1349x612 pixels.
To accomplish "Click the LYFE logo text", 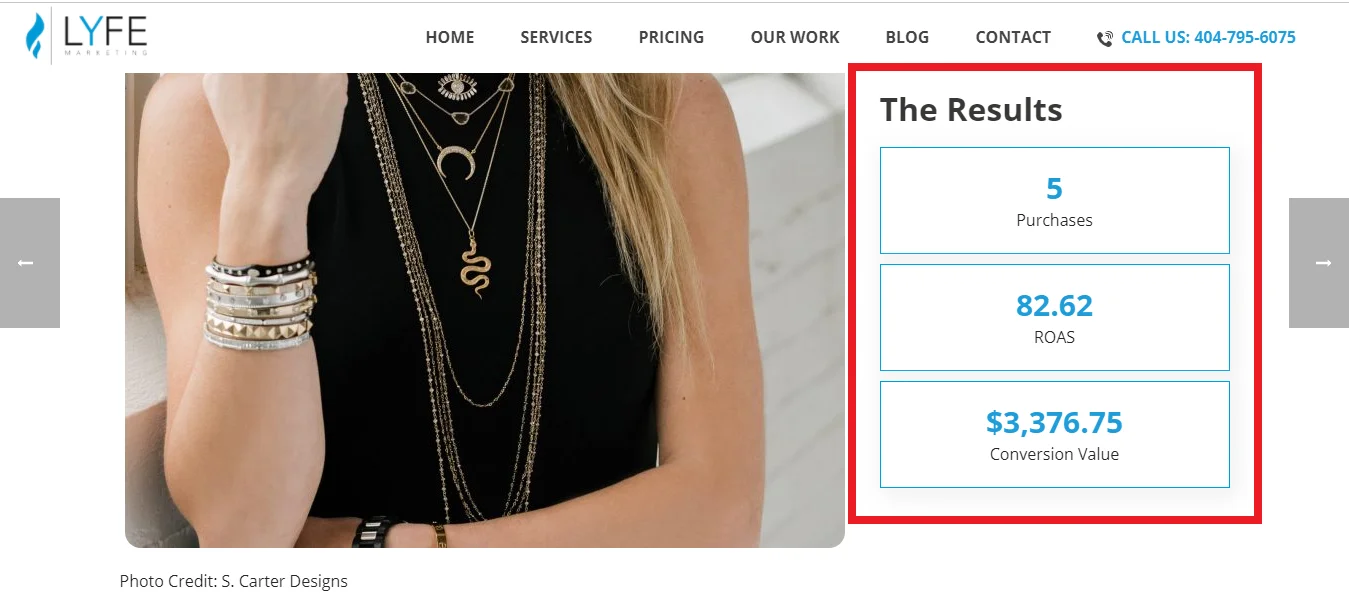I will [105, 34].
